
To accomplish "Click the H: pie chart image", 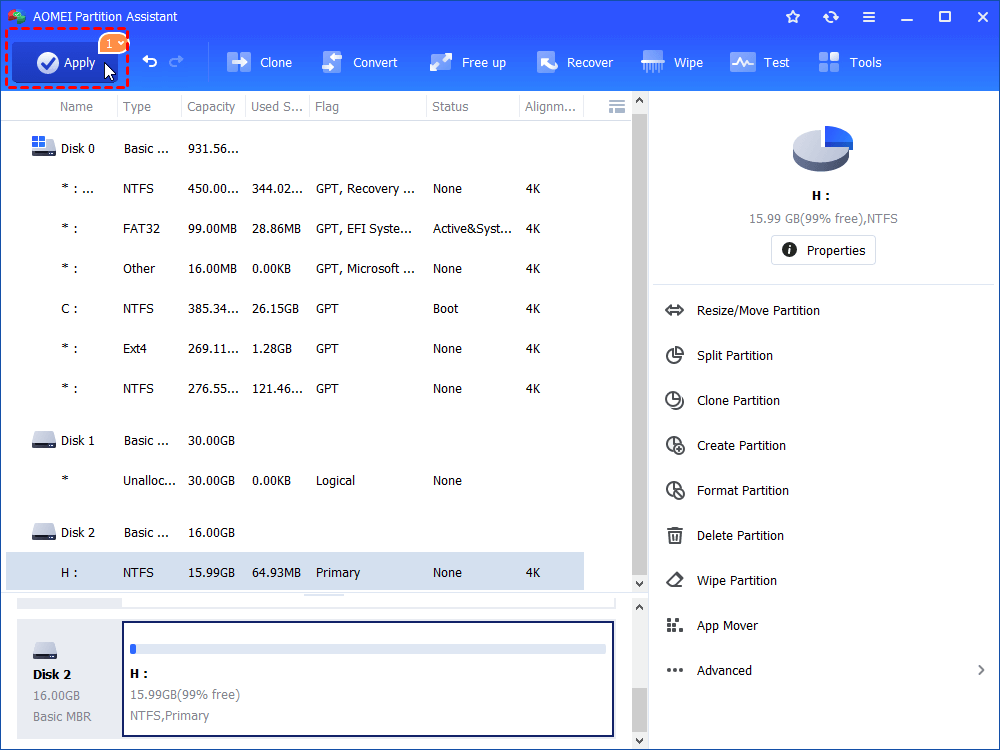I will click(823, 148).
